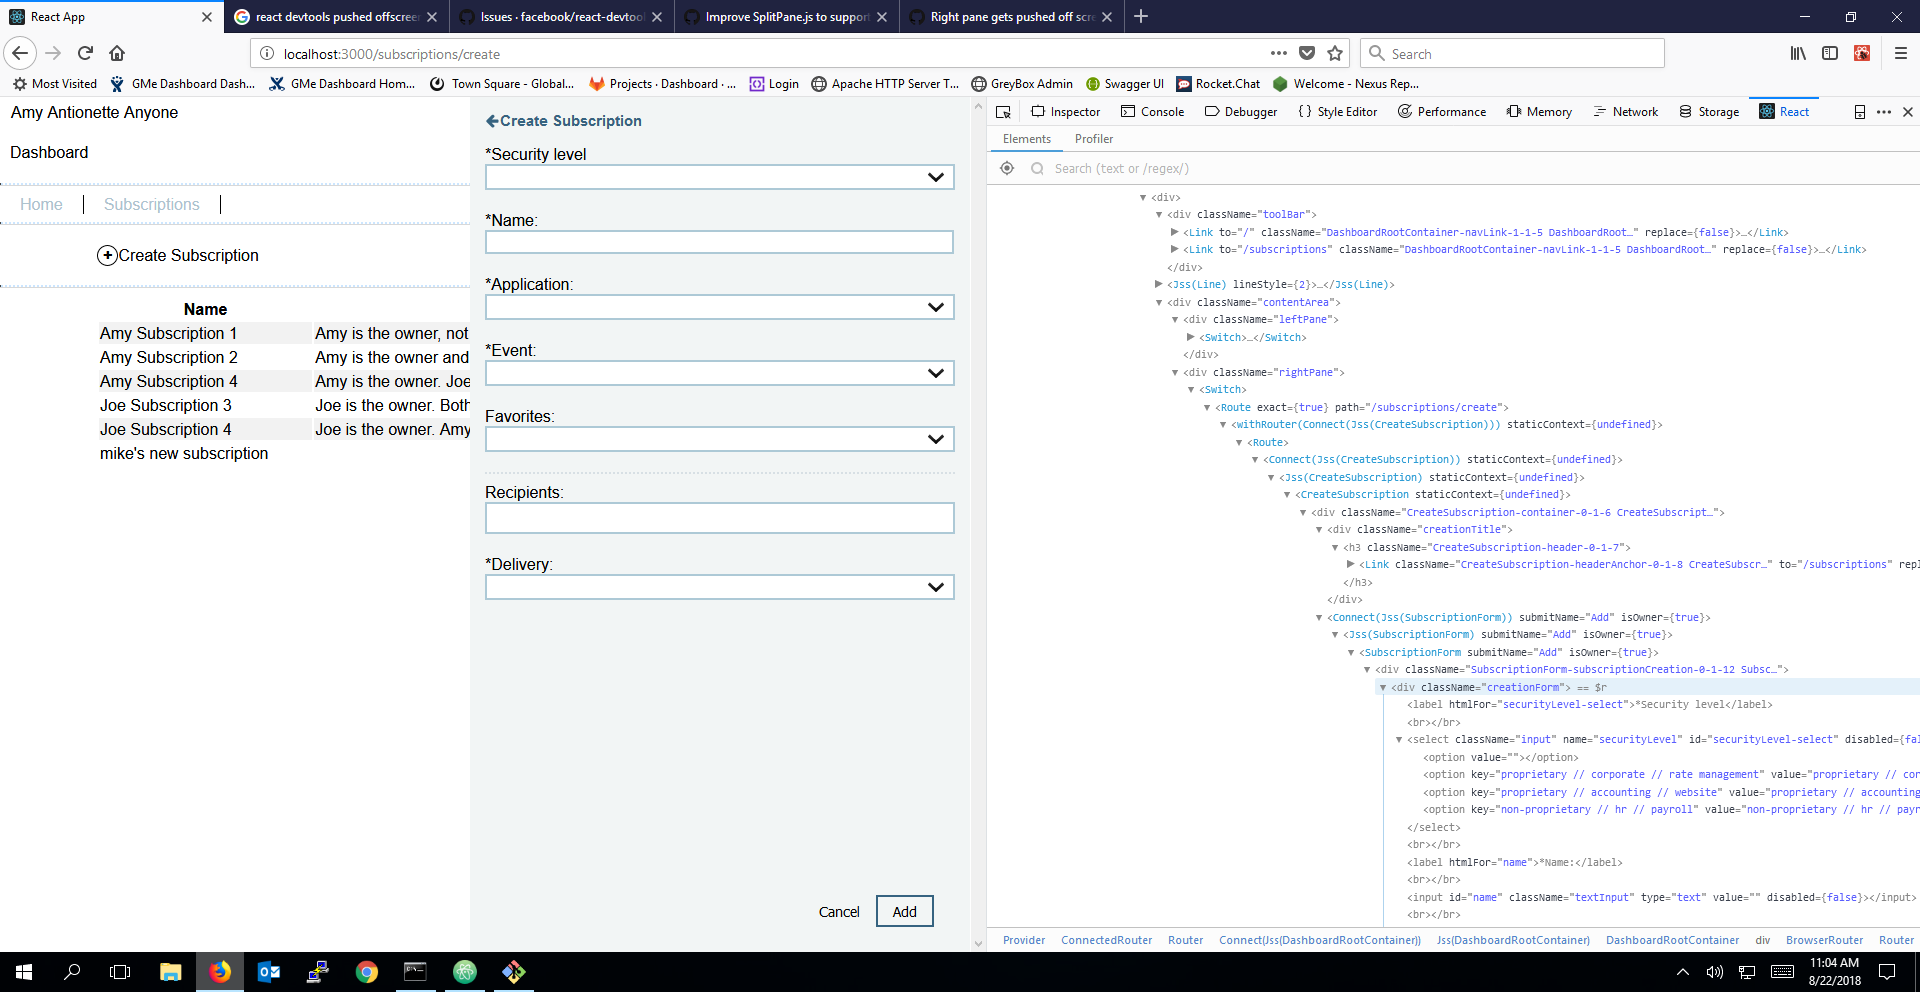Focus the Recipients text input
The image size is (1920, 992).
coord(720,518)
